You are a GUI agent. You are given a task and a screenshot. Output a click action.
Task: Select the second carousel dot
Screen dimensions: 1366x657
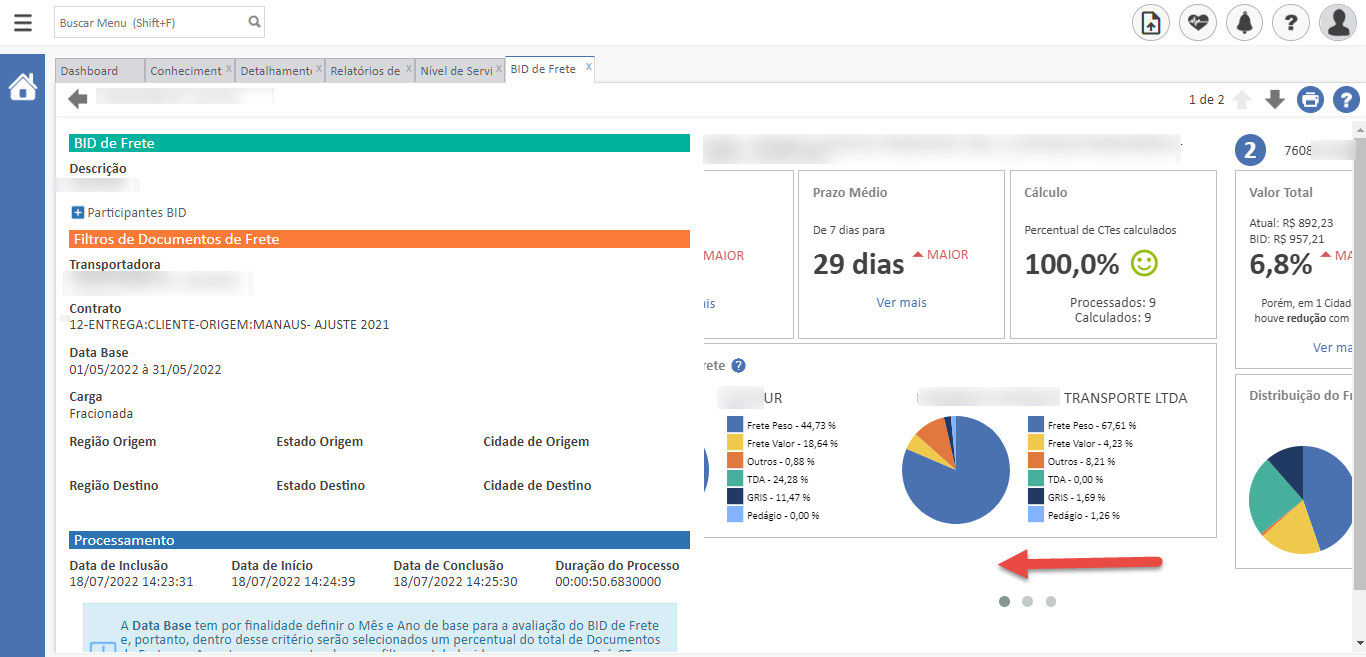point(1027,601)
